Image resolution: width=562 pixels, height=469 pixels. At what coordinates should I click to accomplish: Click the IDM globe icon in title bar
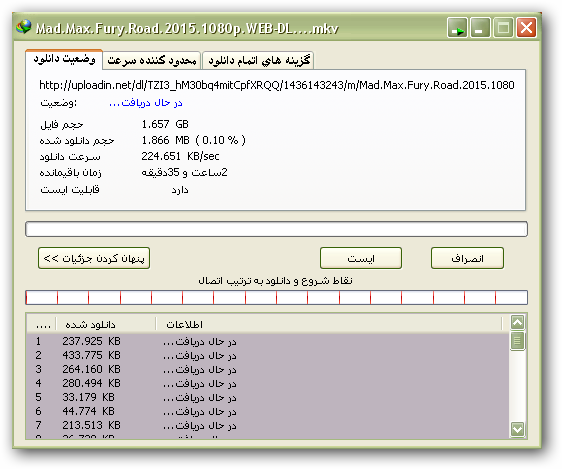pos(24,27)
